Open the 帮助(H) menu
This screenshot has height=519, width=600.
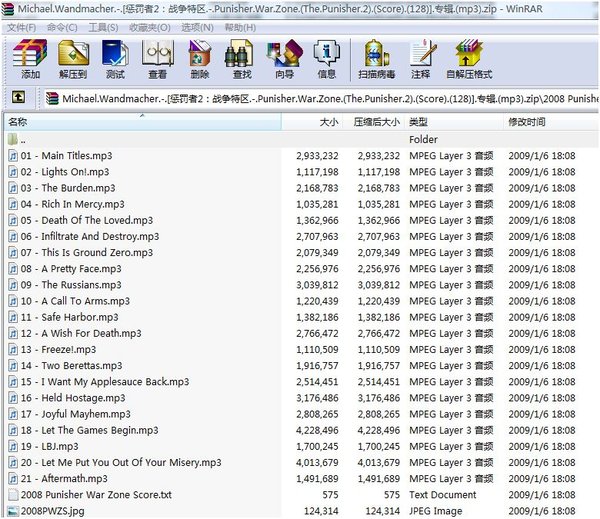pyautogui.click(x=240, y=28)
